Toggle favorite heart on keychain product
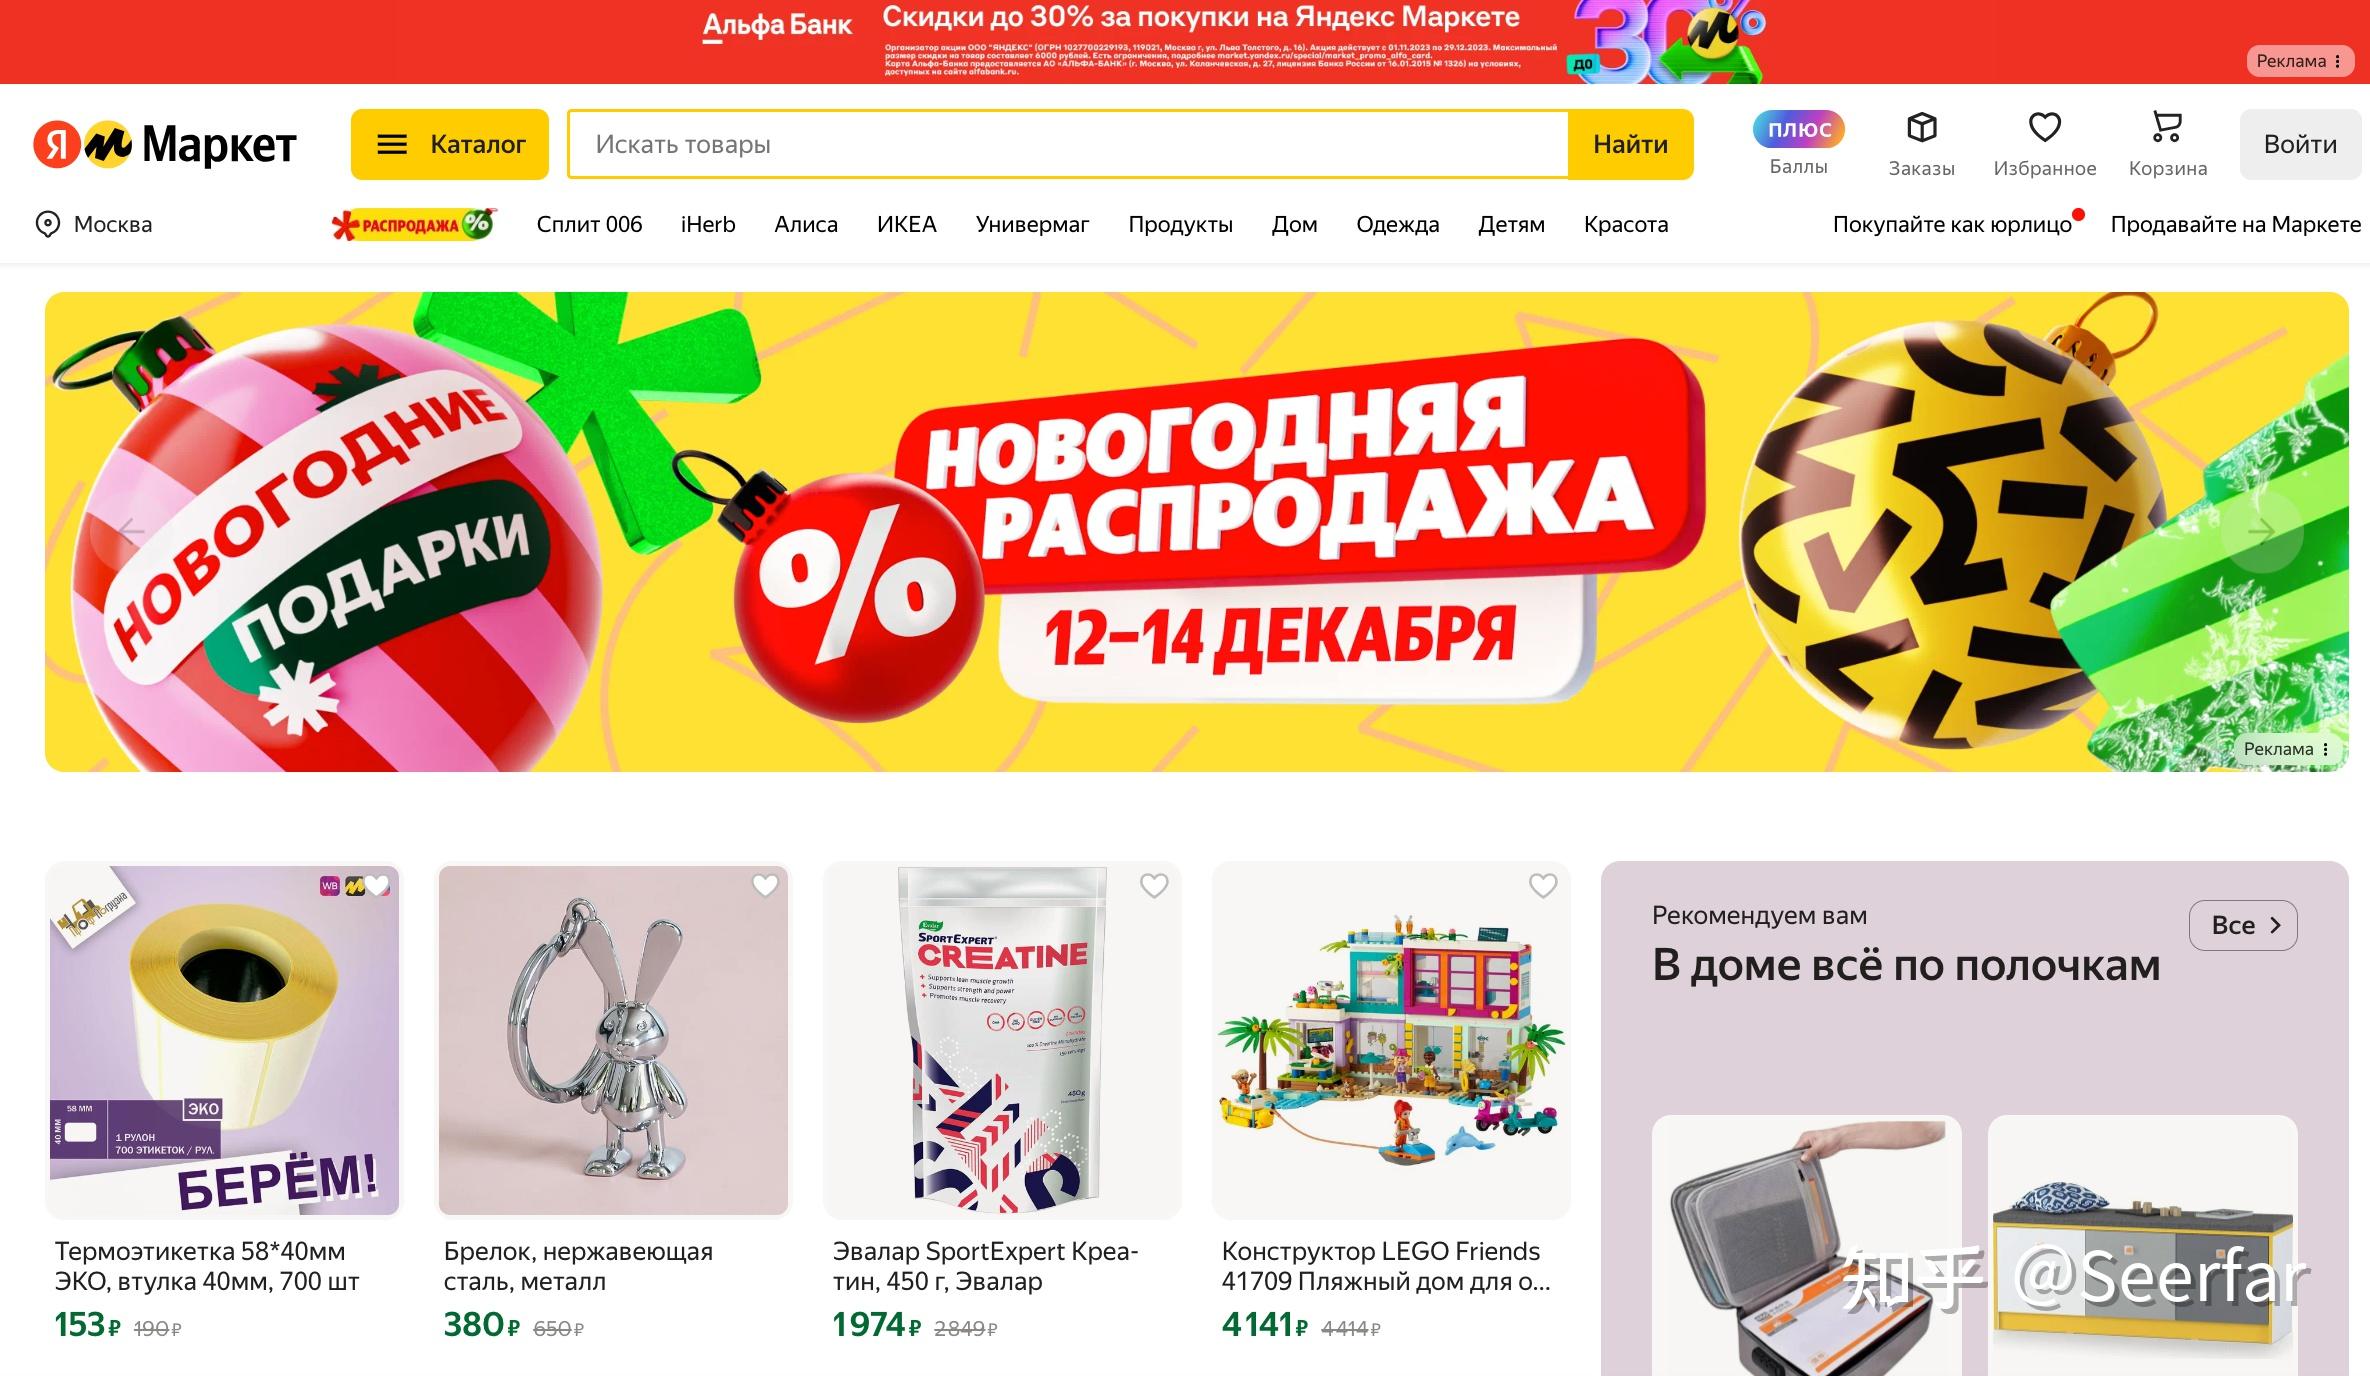 [x=765, y=885]
